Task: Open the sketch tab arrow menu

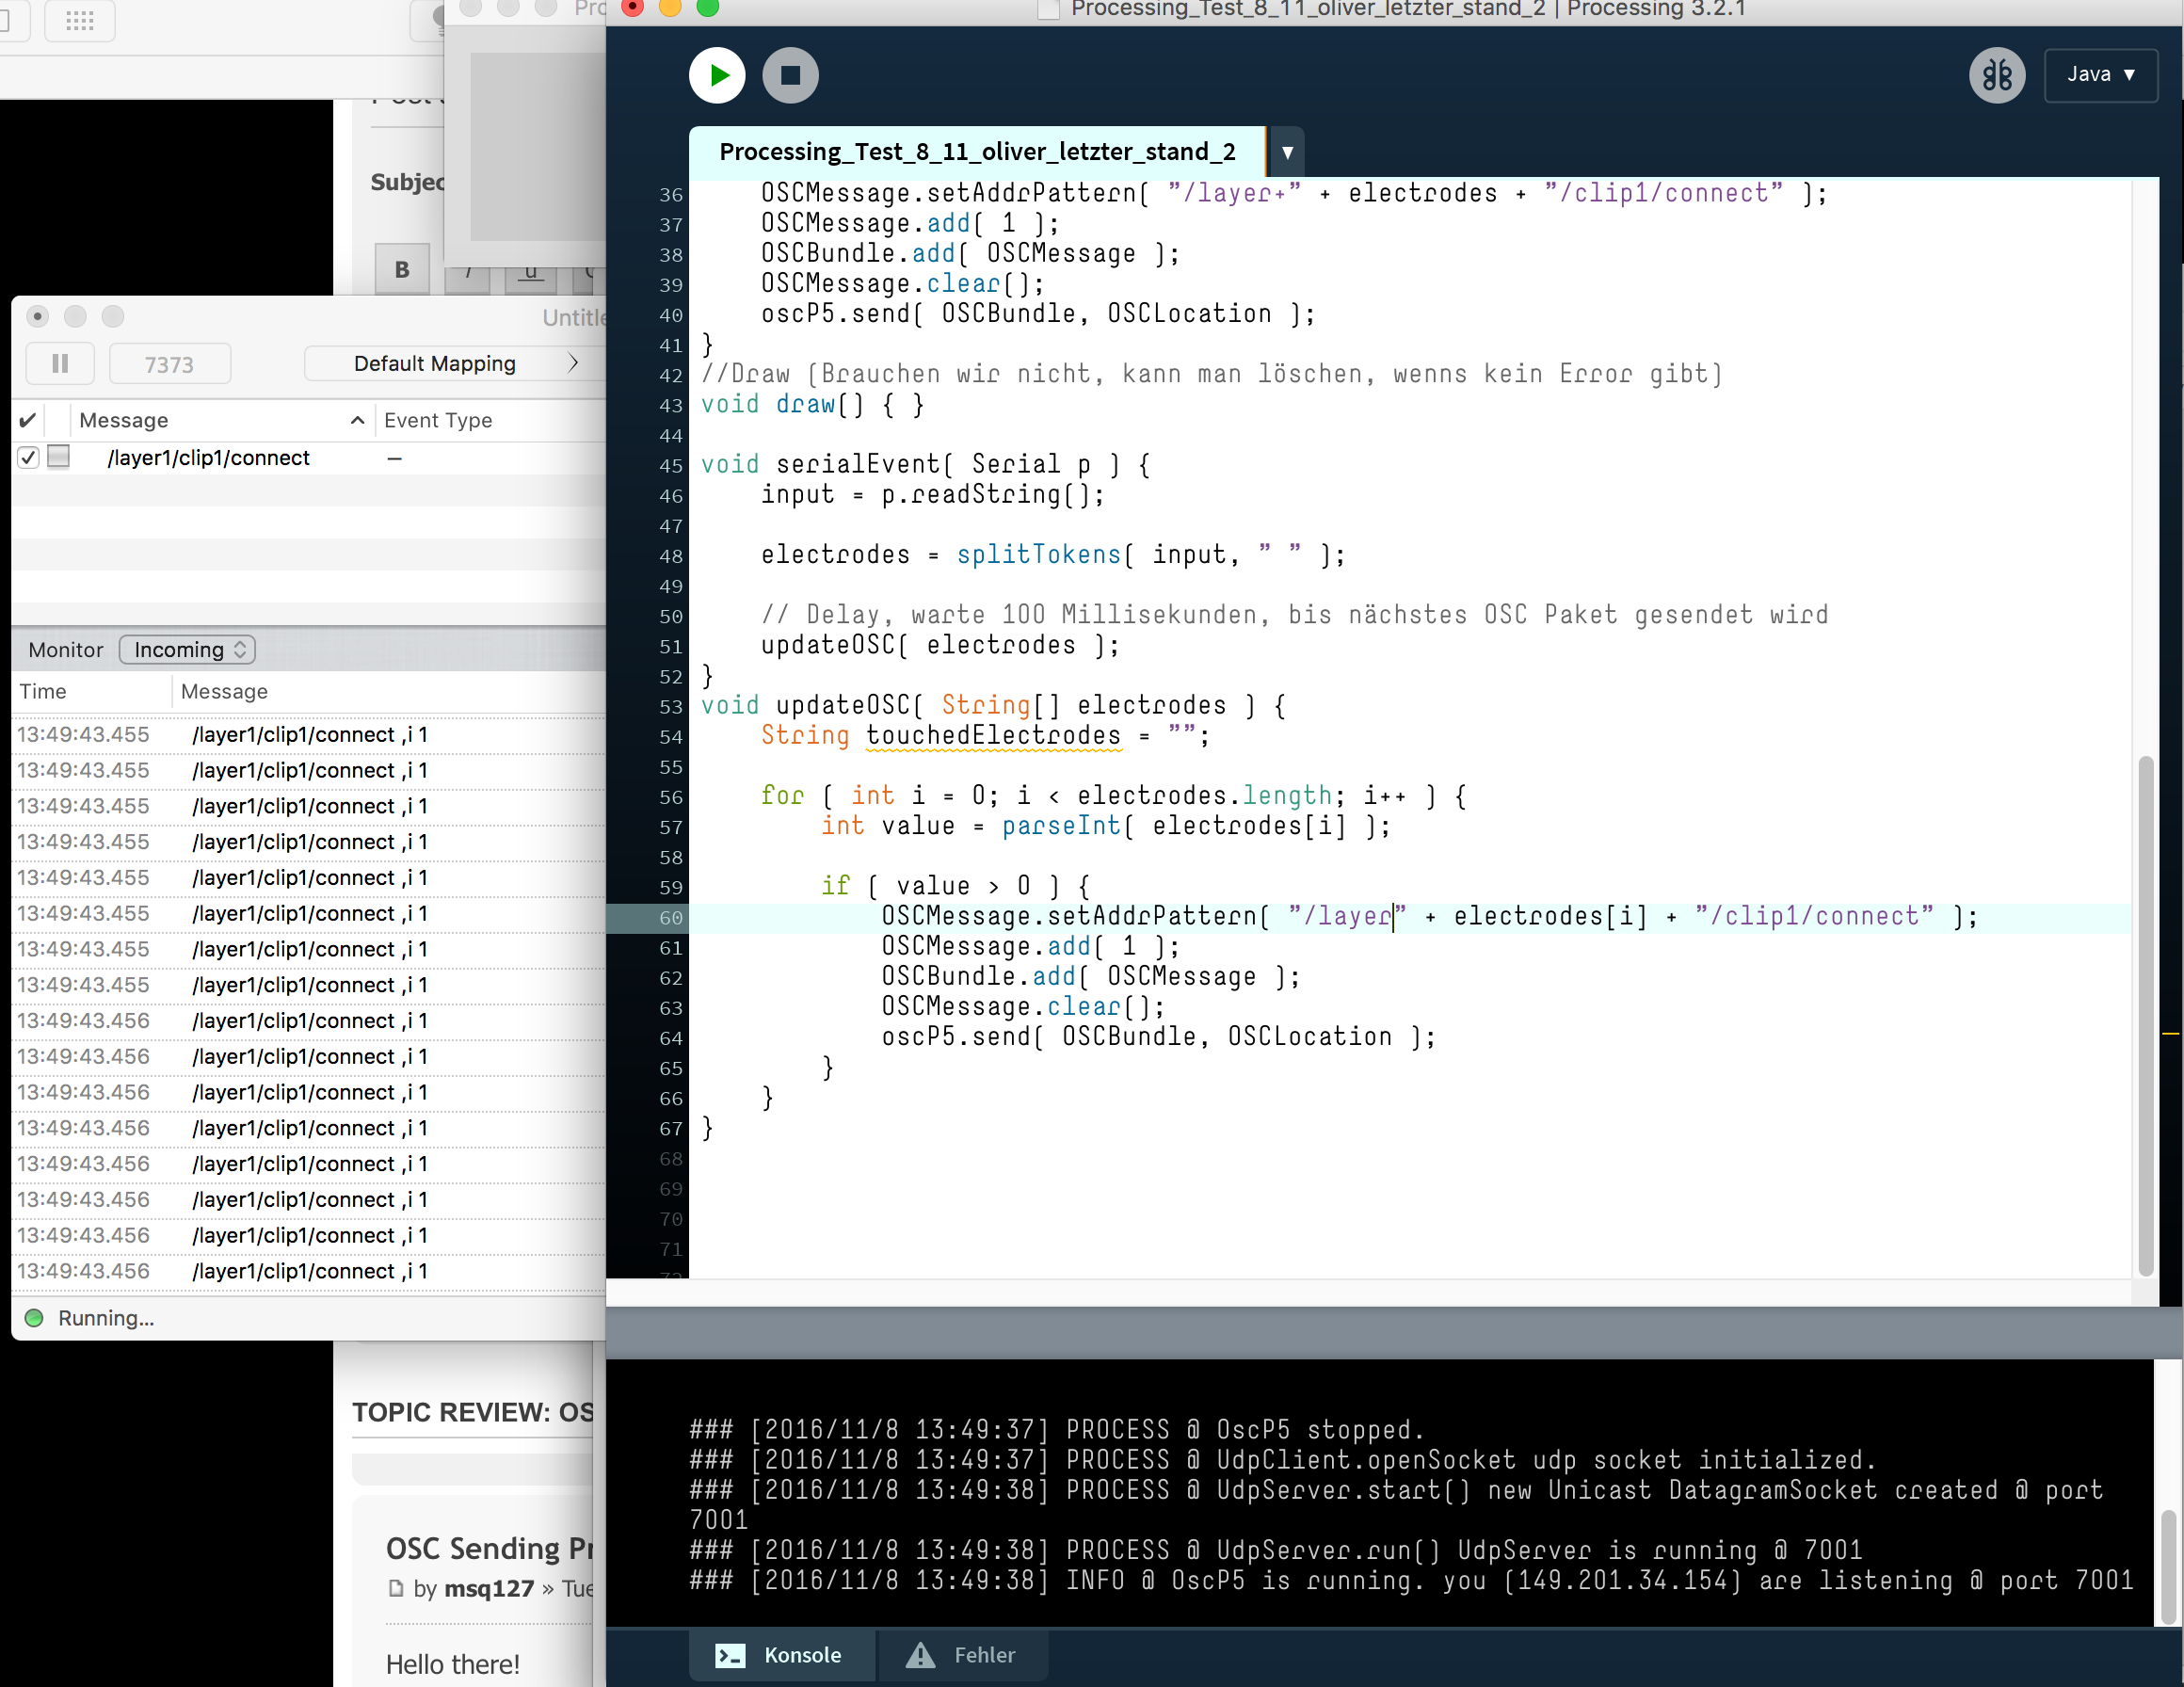Action: tap(1287, 153)
